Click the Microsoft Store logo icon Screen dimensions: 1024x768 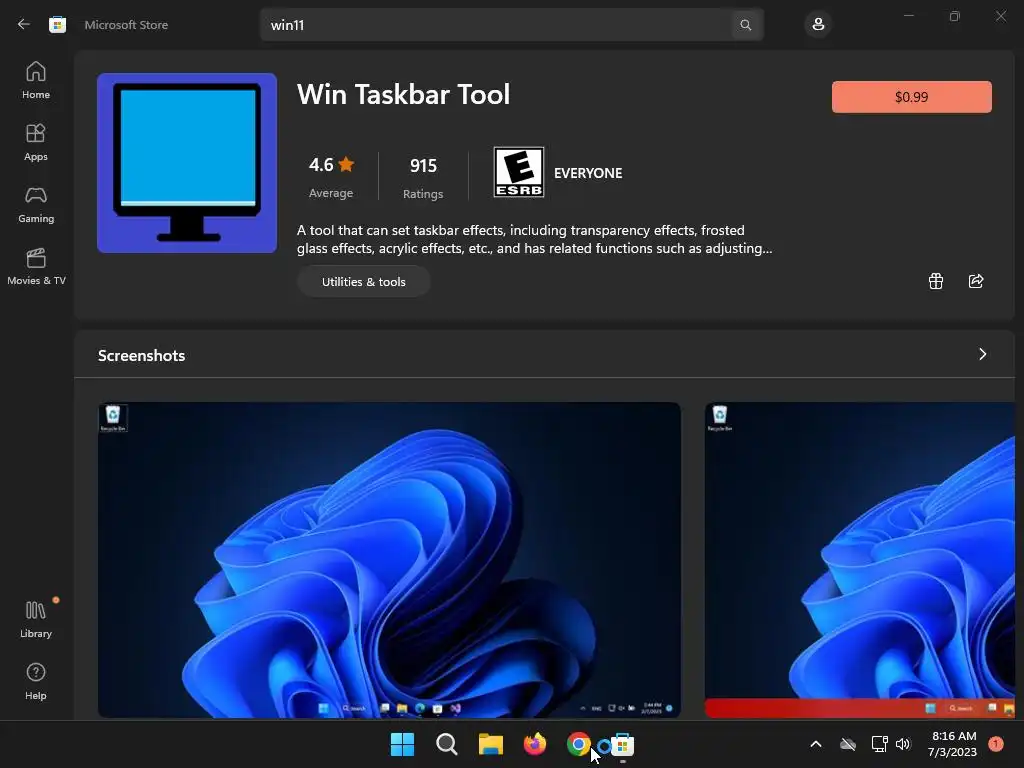pos(57,25)
